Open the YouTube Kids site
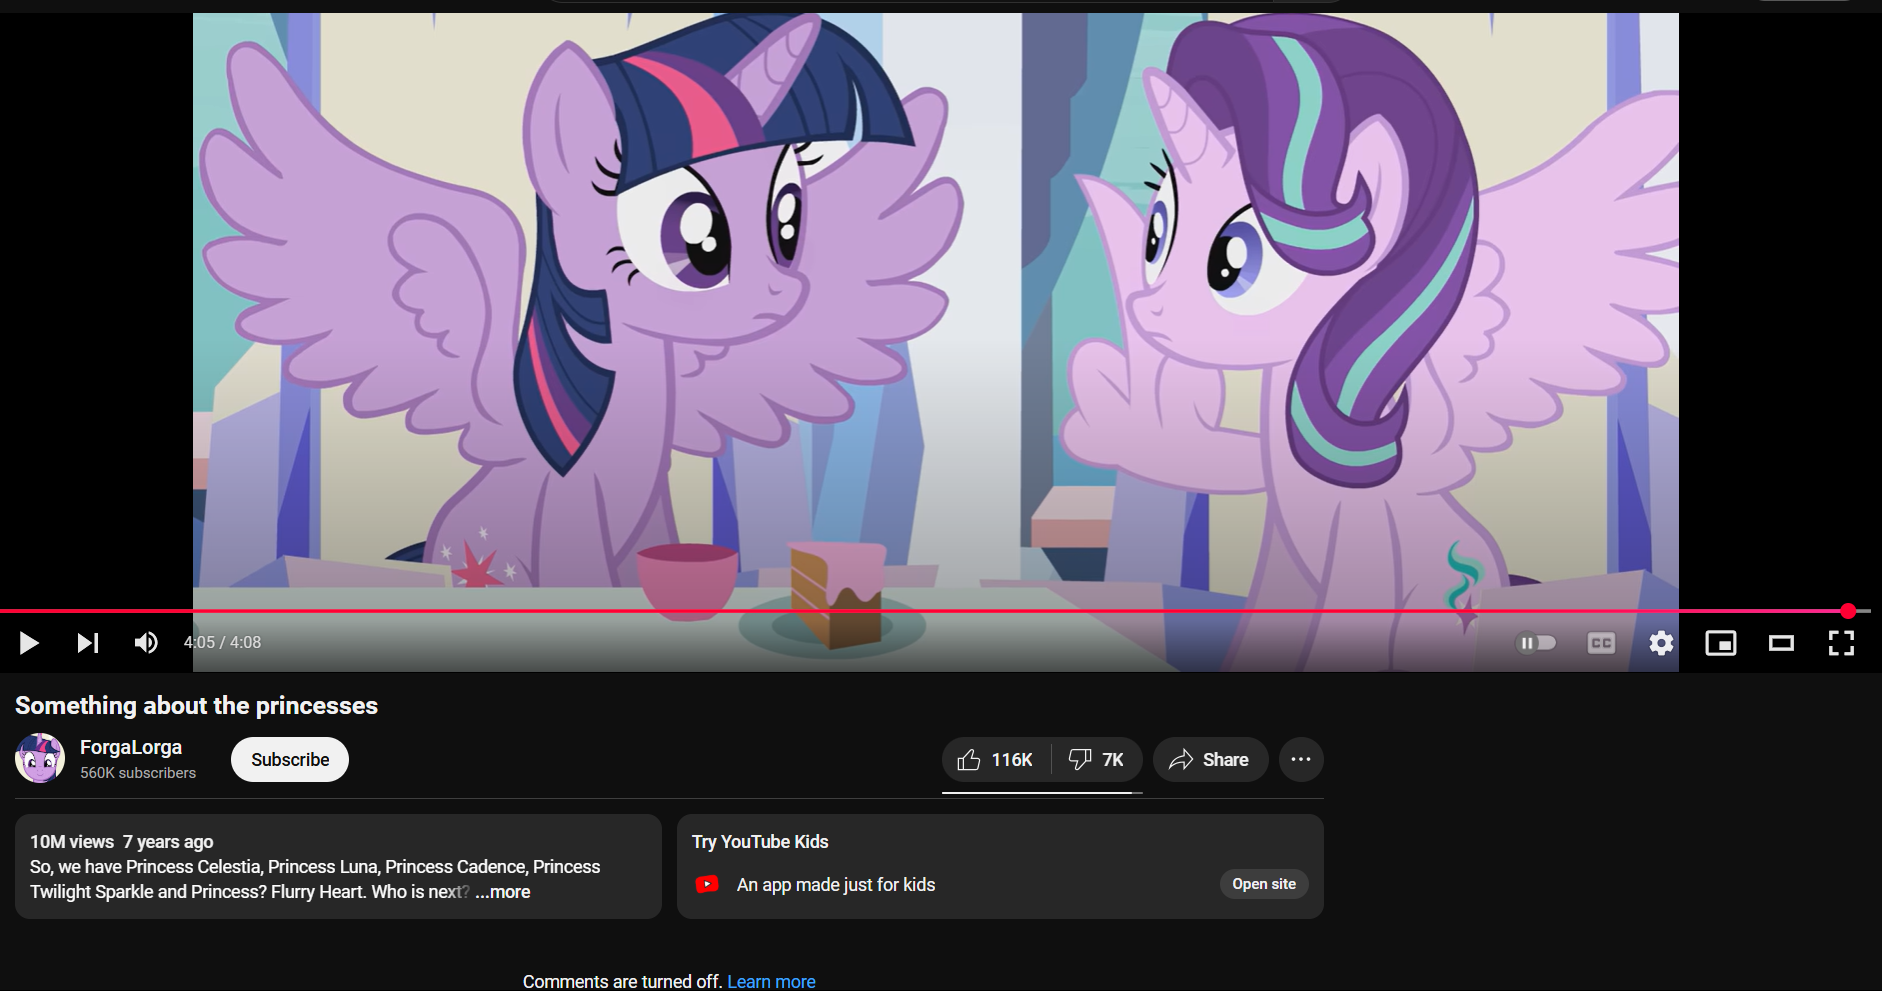 click(1263, 884)
